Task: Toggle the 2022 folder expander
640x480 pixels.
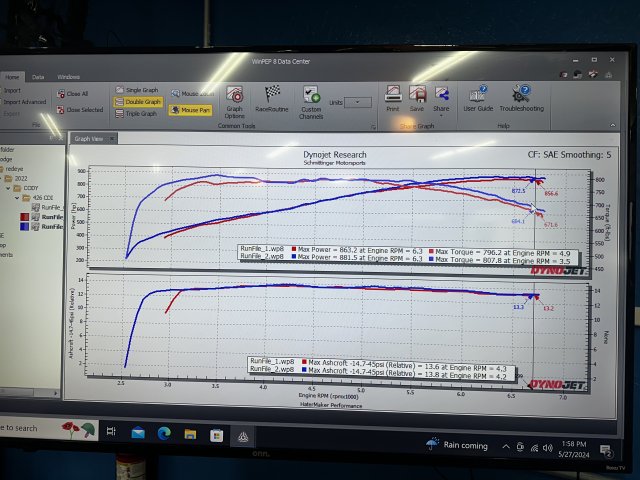Action: tap(1, 178)
